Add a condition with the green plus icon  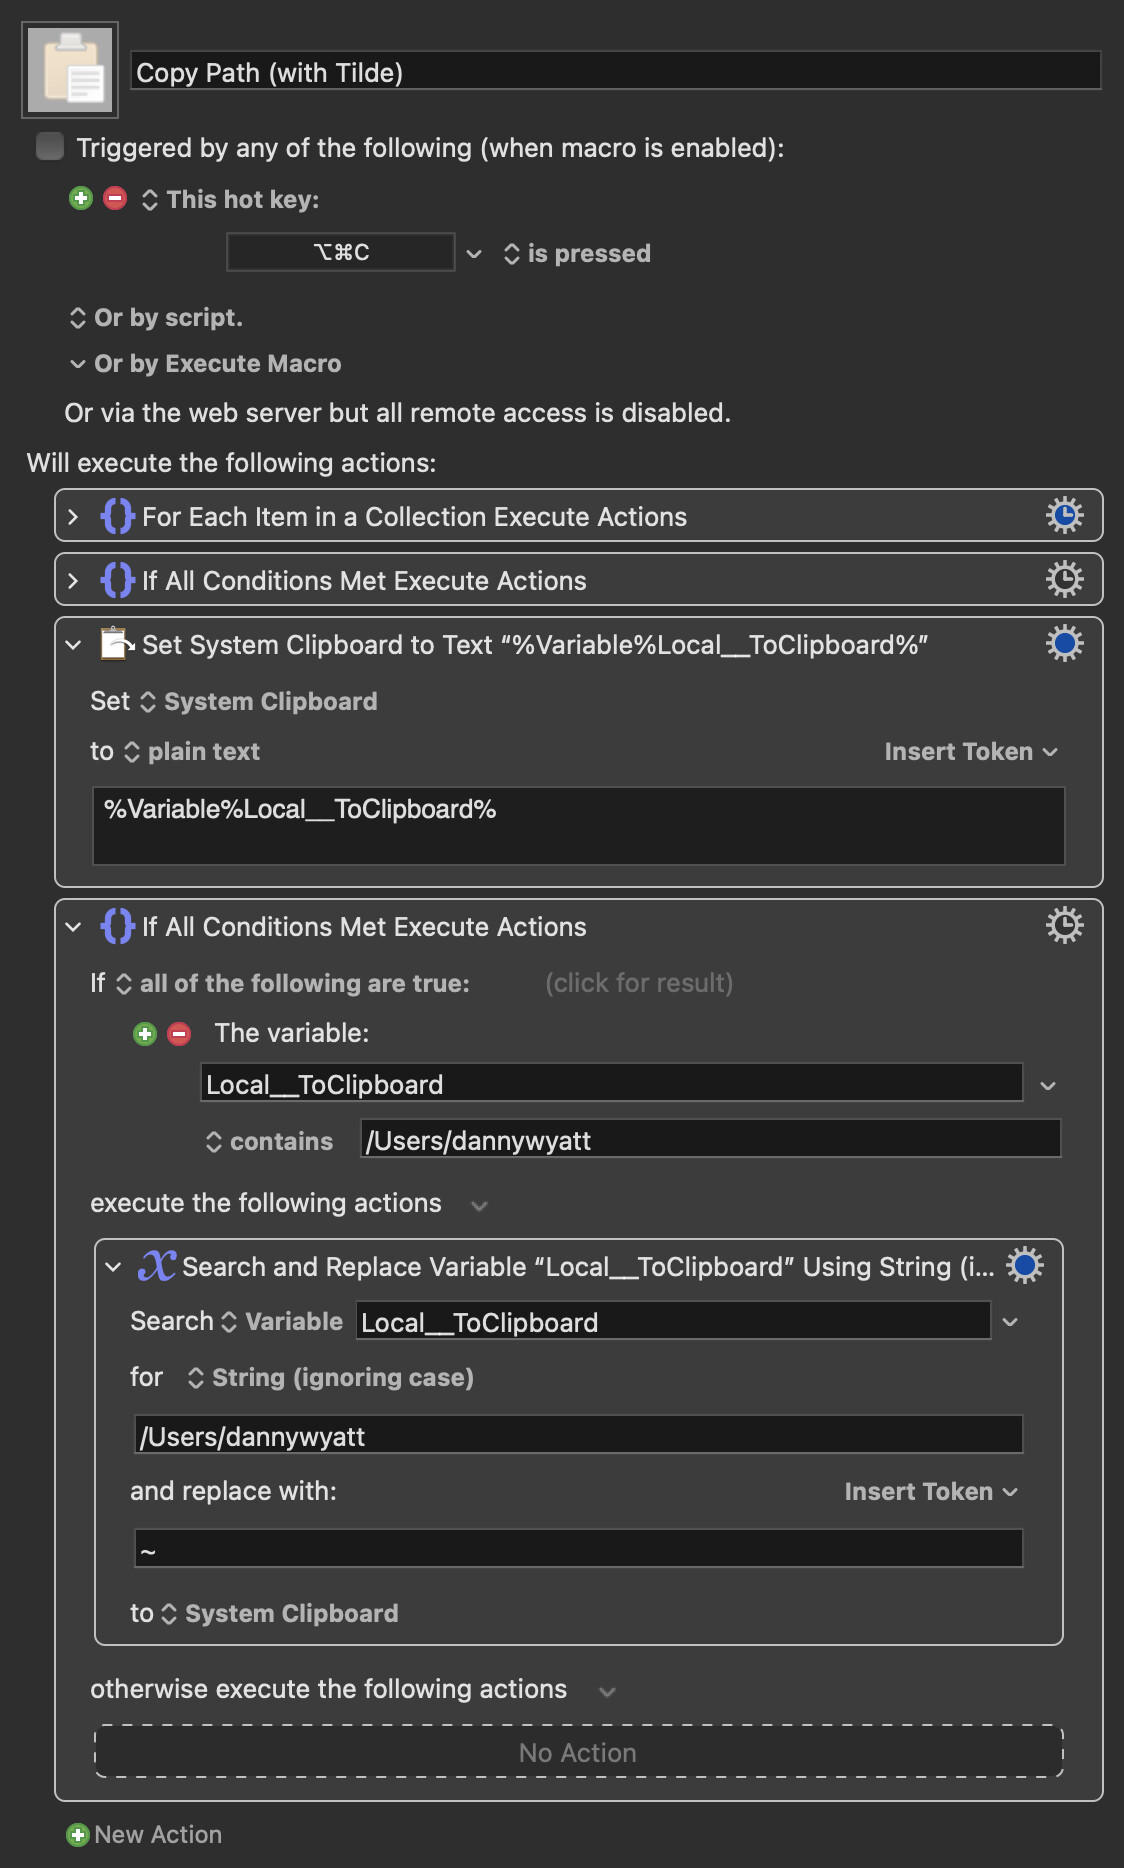tap(145, 1033)
